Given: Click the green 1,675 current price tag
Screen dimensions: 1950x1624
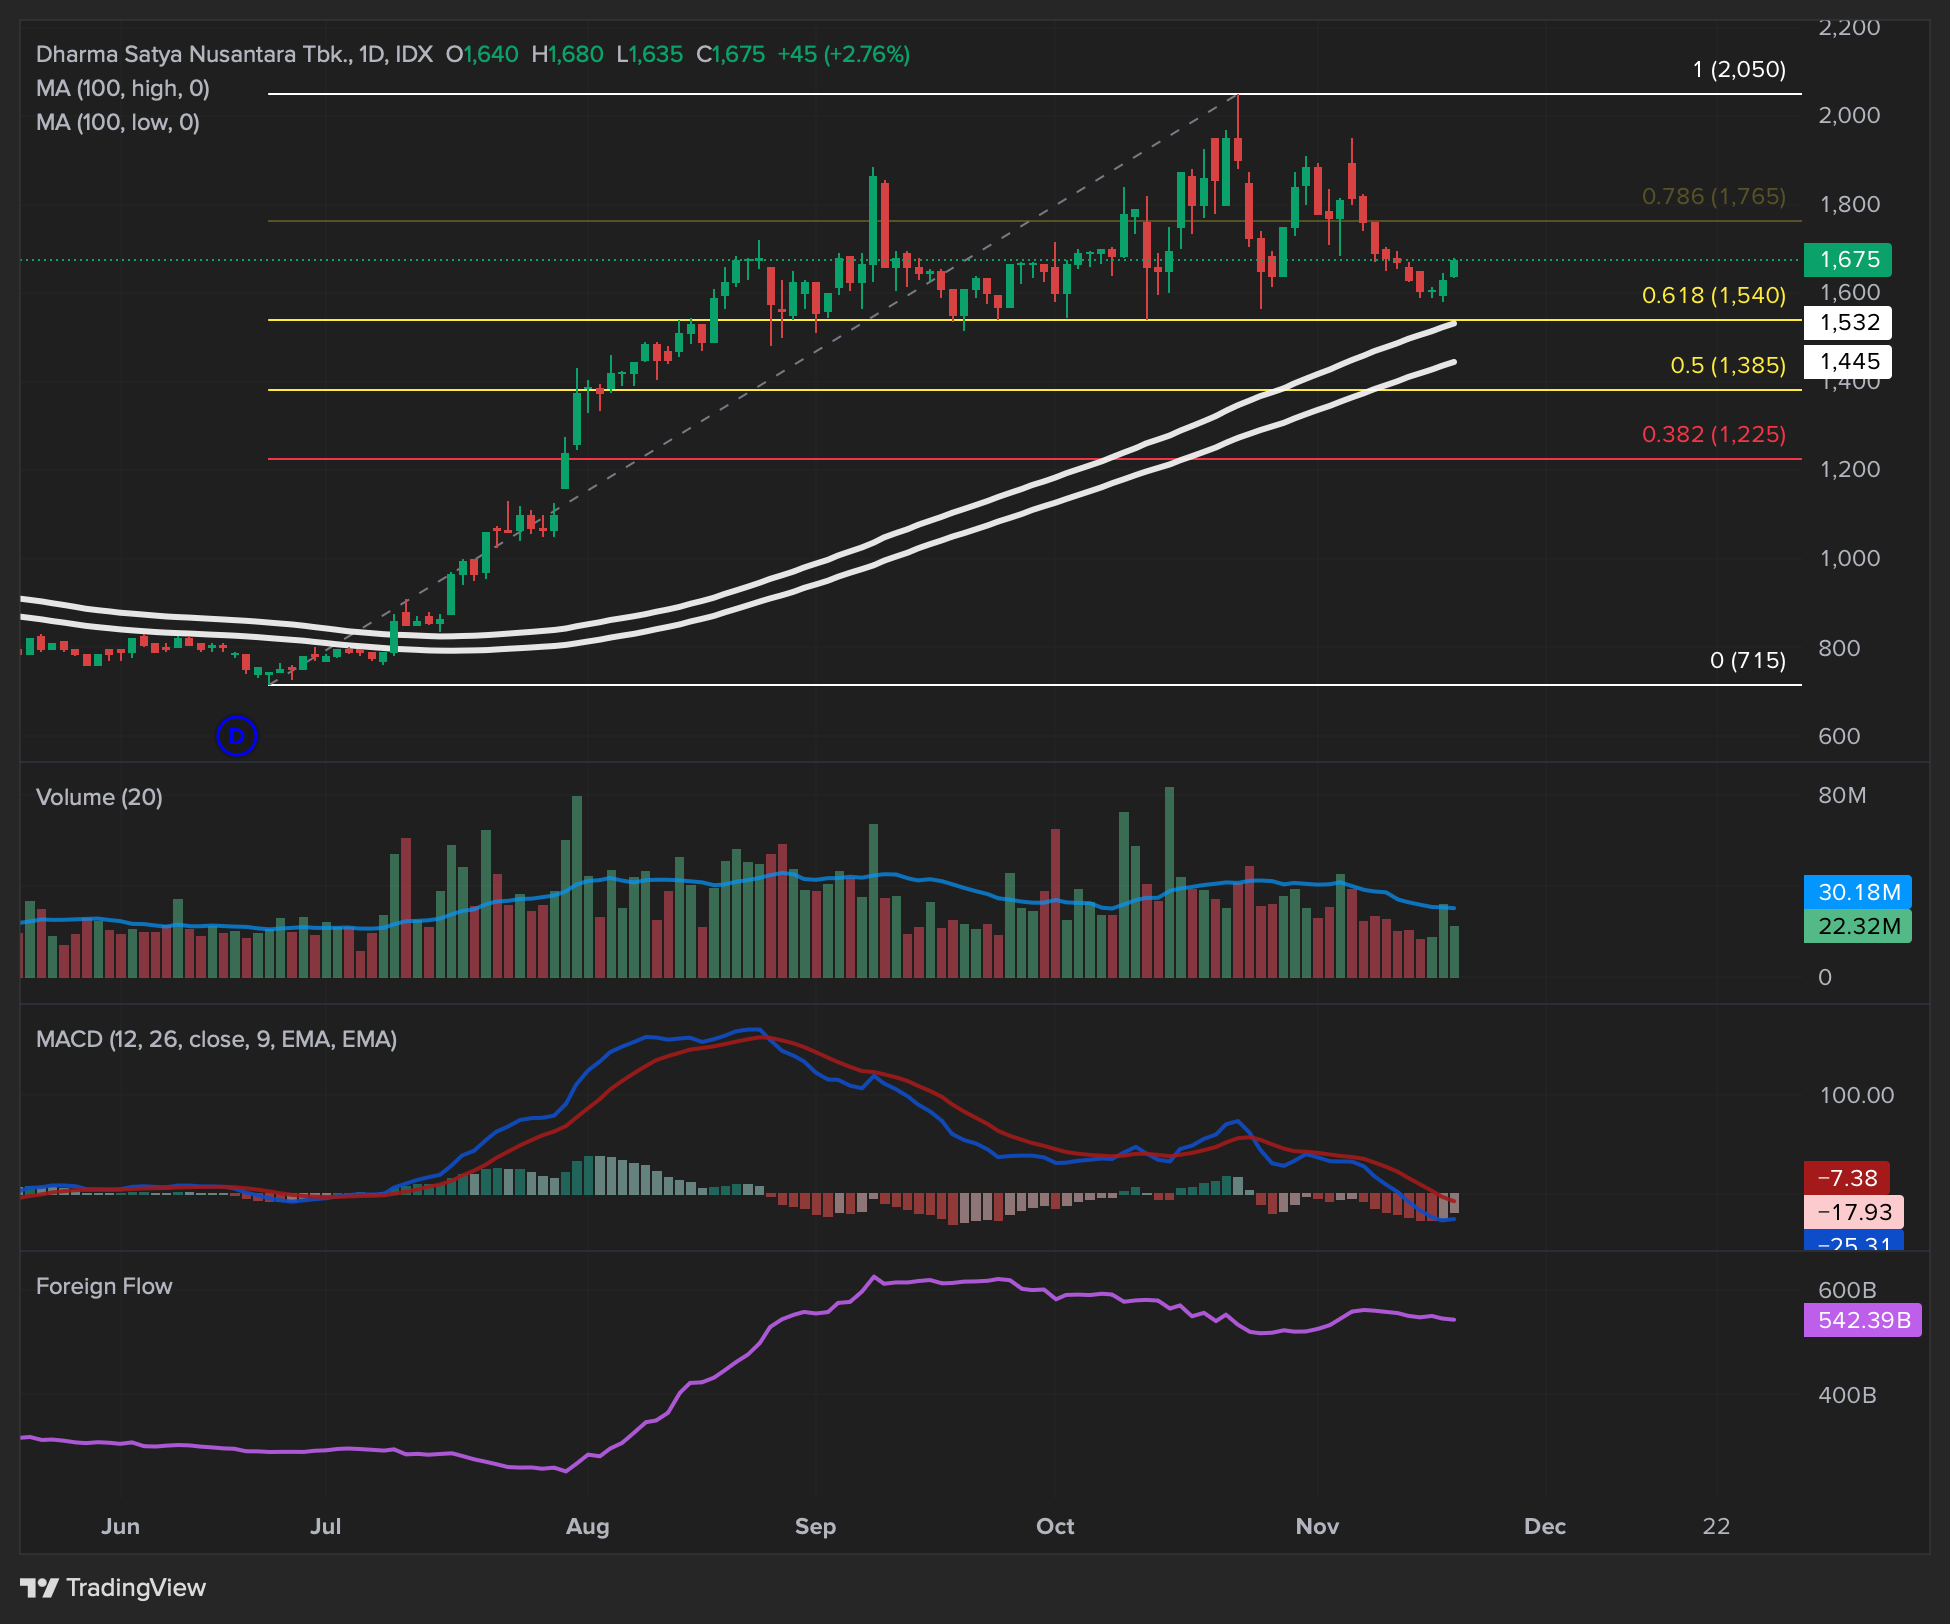Looking at the screenshot, I should (x=1848, y=260).
